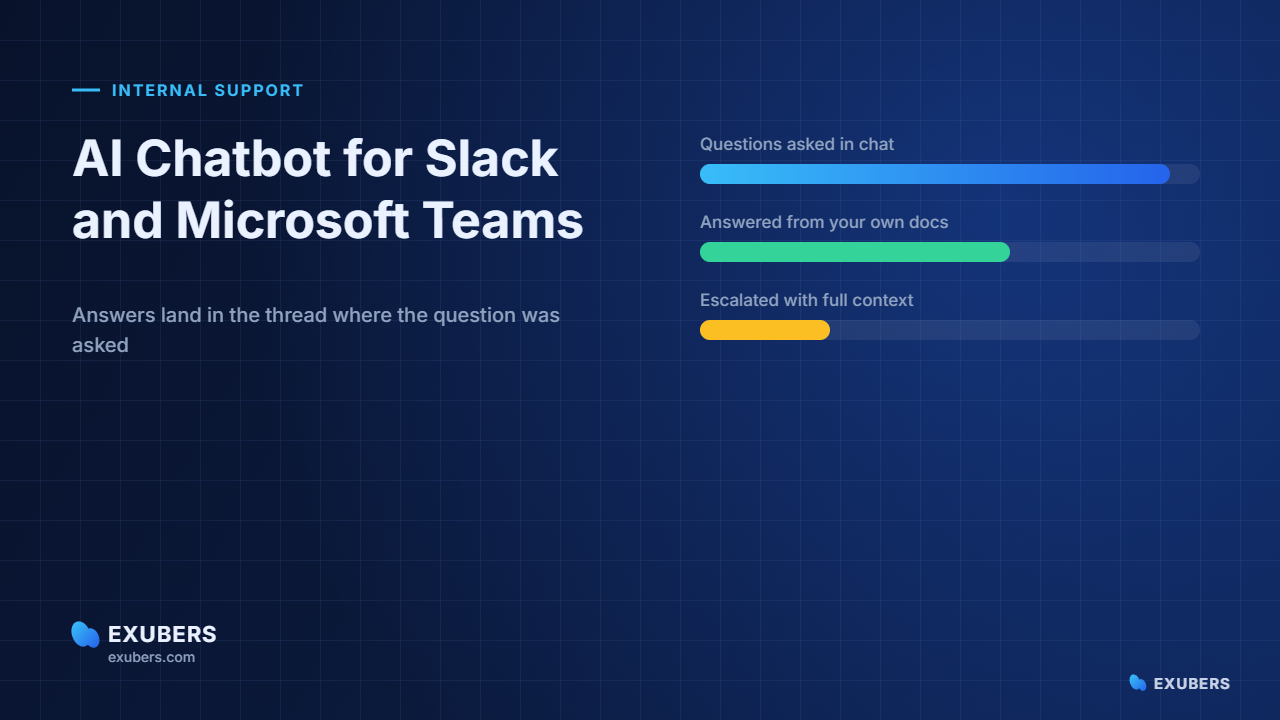Click the 'Escalated with full context' label
Screen dimensions: 1280x720
coord(807,300)
